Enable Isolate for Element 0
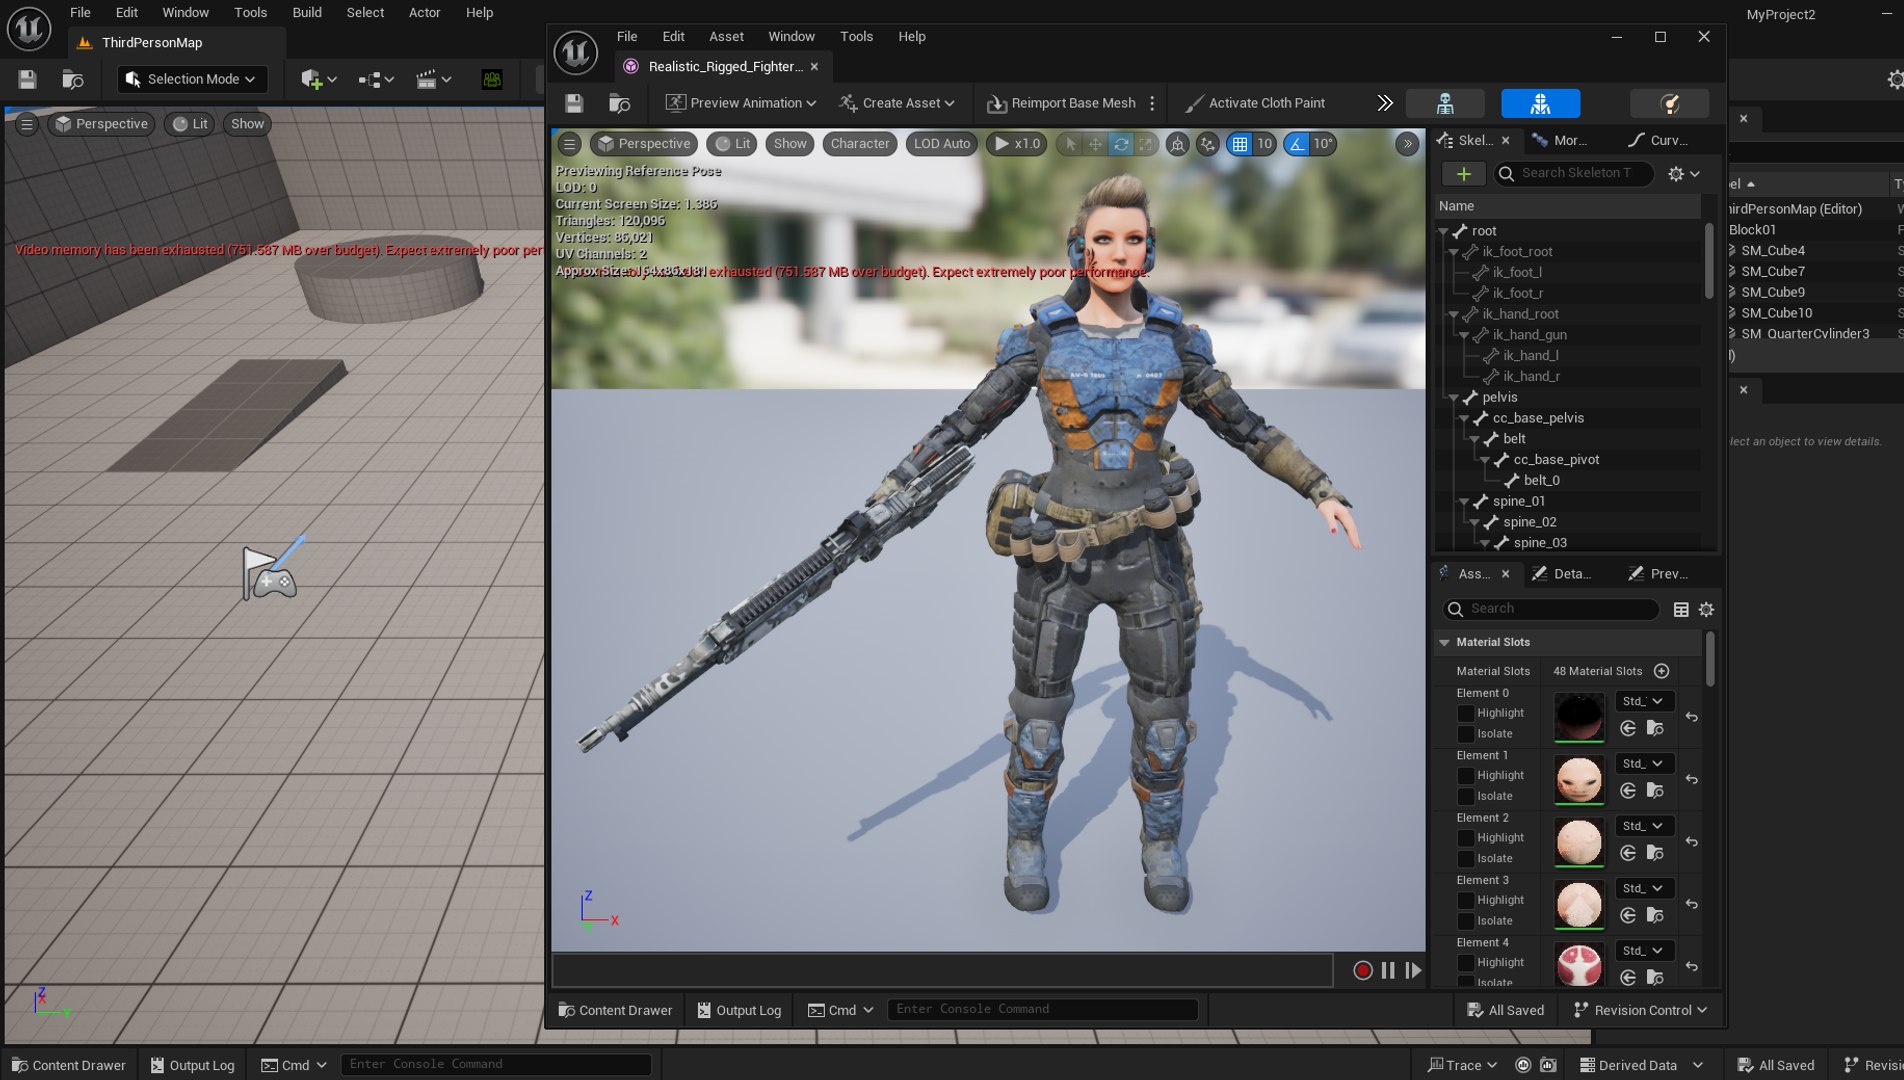Viewport: 1904px width, 1080px height. (1465, 734)
